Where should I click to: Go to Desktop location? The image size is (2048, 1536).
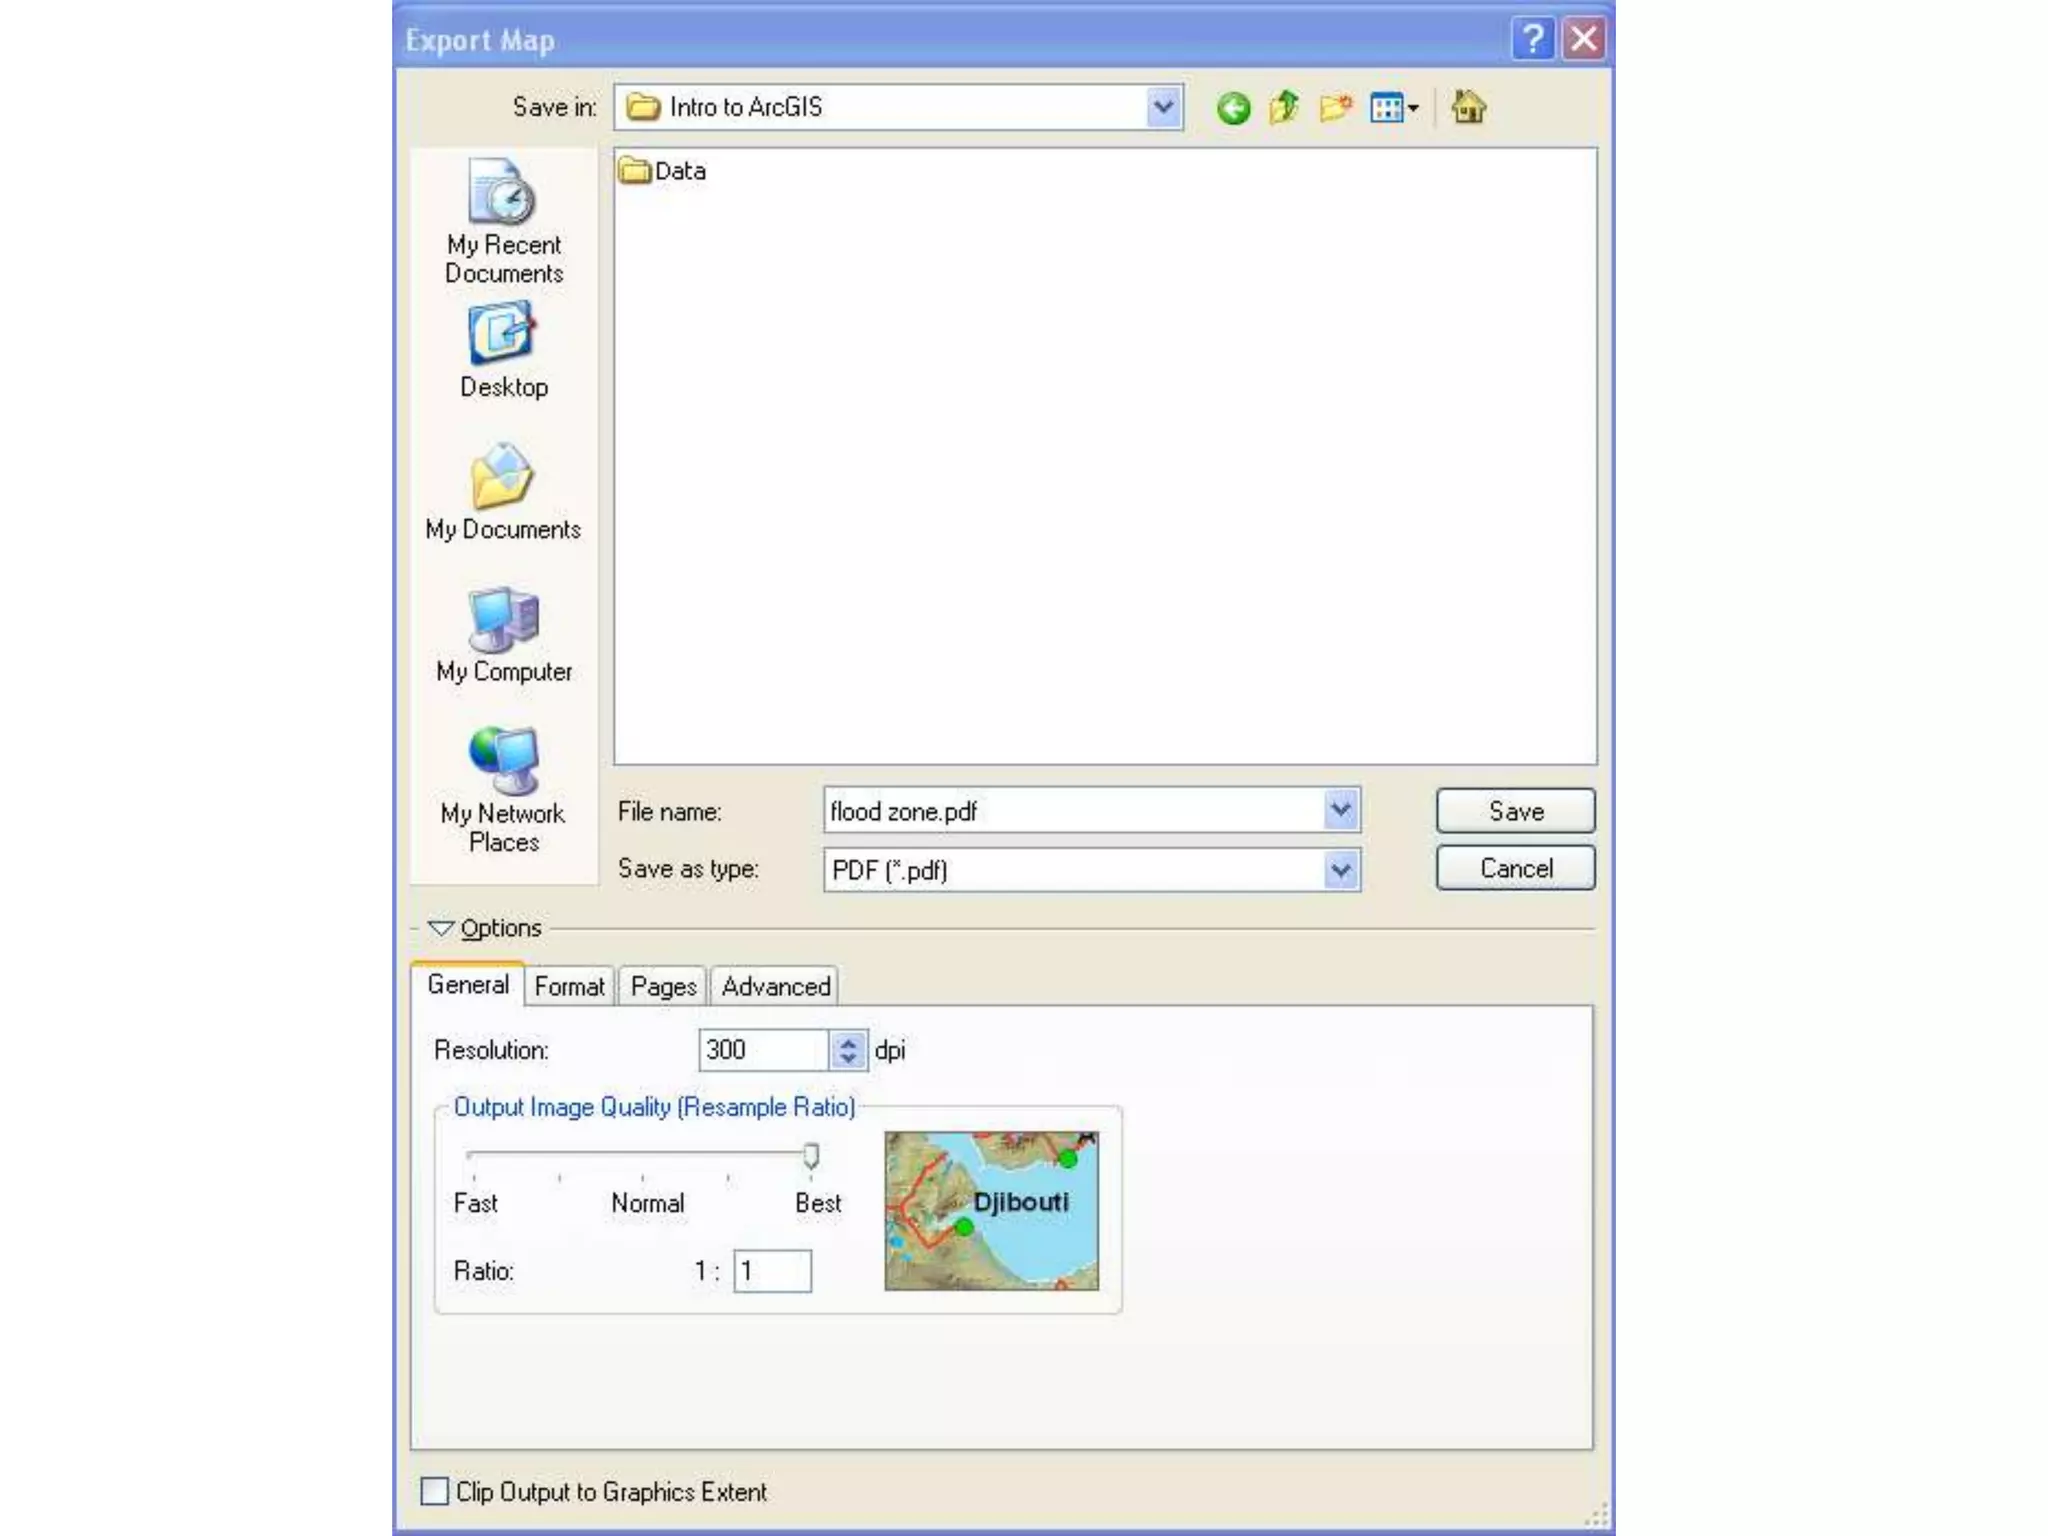(x=504, y=352)
